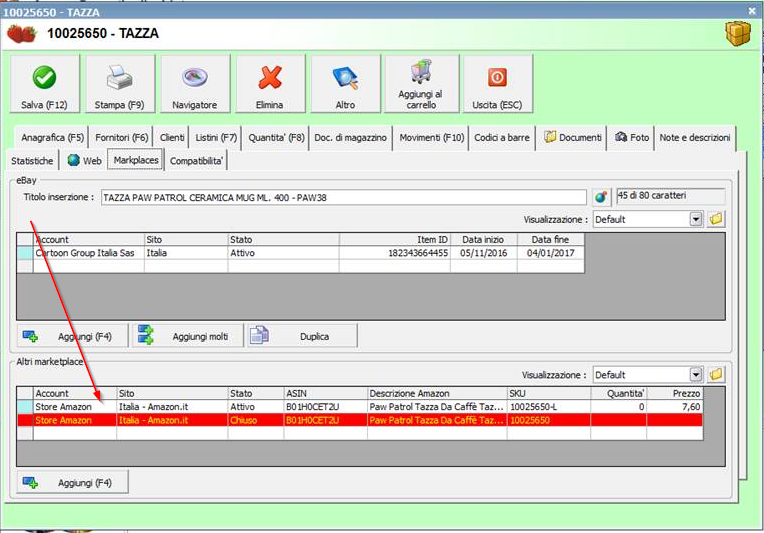Viewport: 764px width, 533px height.
Task: Click the Attivo cell in eBay table
Action: (x=284, y=253)
